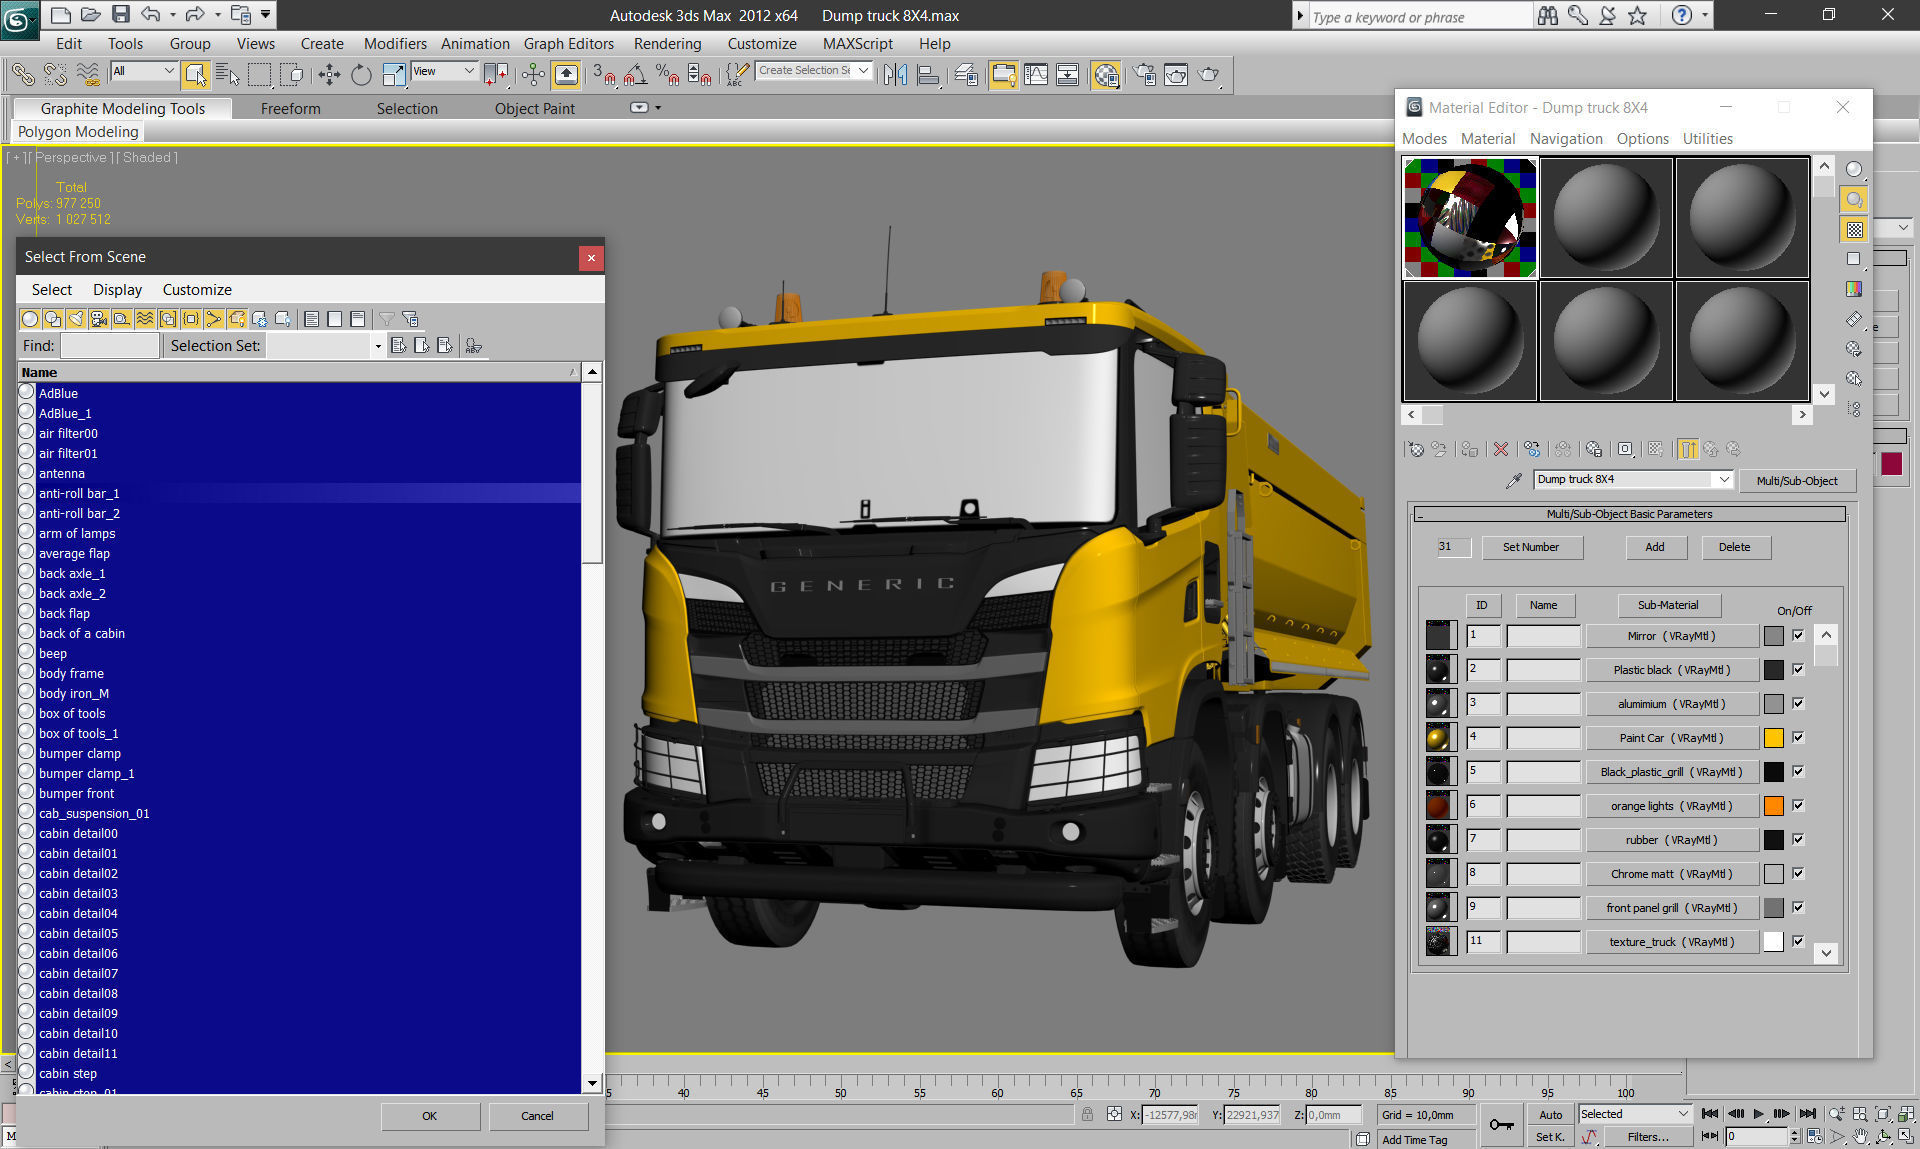Click texture_truck white color swatch
Viewport: 1920px width, 1149px height.
point(1774,942)
